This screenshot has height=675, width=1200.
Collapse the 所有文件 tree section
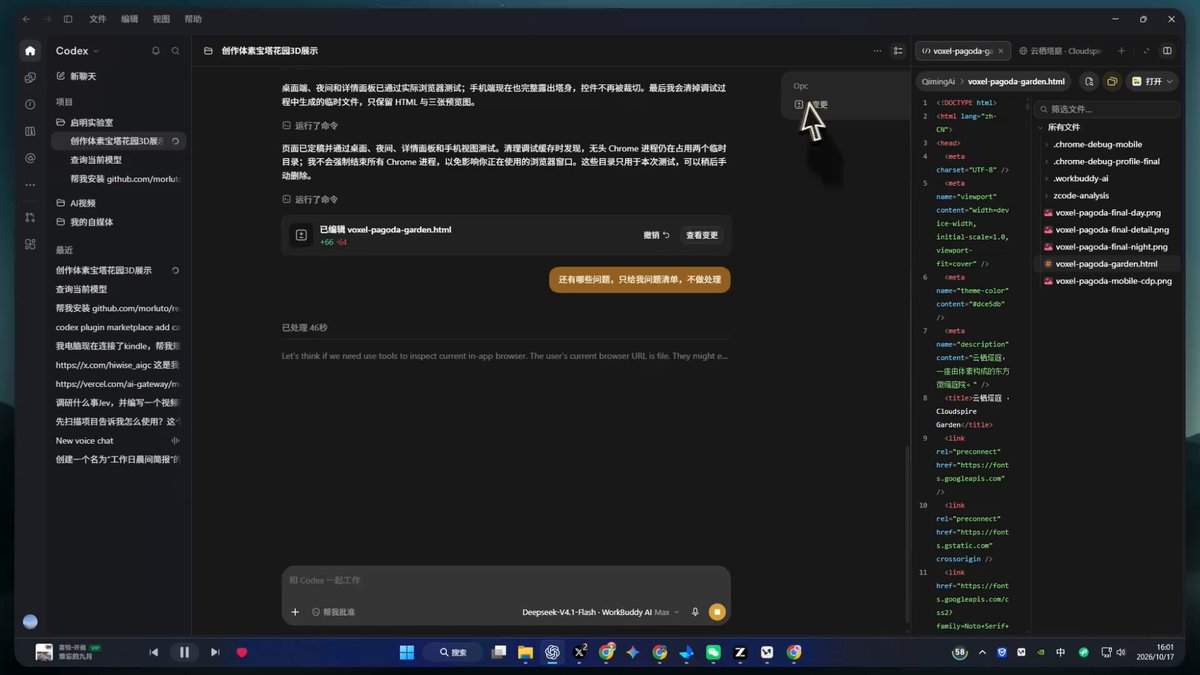[1064, 127]
